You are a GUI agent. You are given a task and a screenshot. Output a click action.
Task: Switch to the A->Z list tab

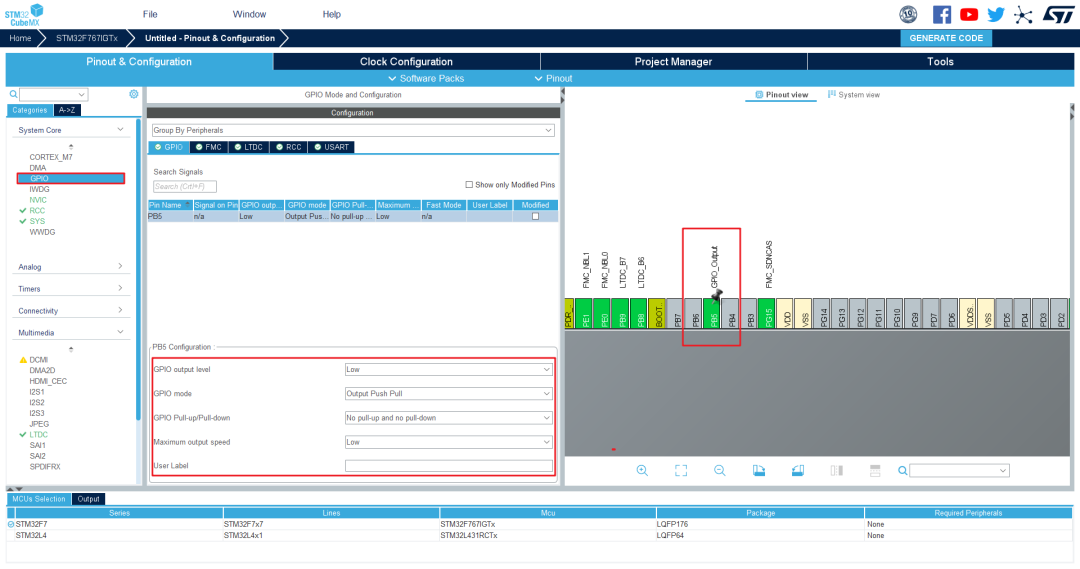[x=67, y=110]
